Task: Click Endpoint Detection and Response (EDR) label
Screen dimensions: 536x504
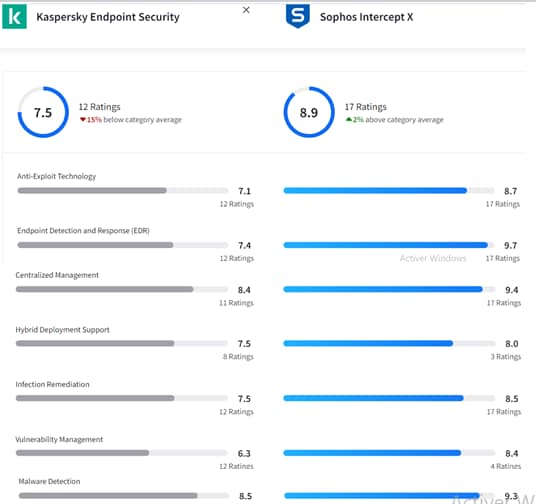Action: tap(83, 231)
